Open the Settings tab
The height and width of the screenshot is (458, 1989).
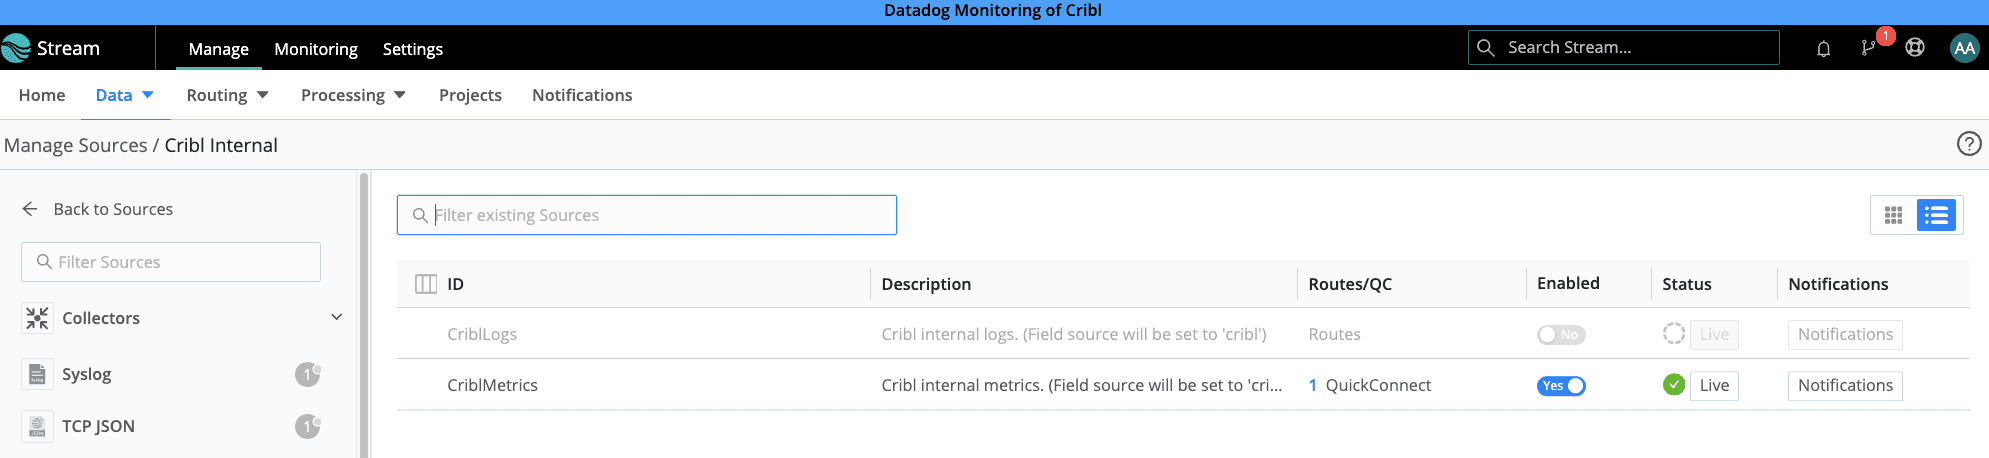[x=412, y=49]
